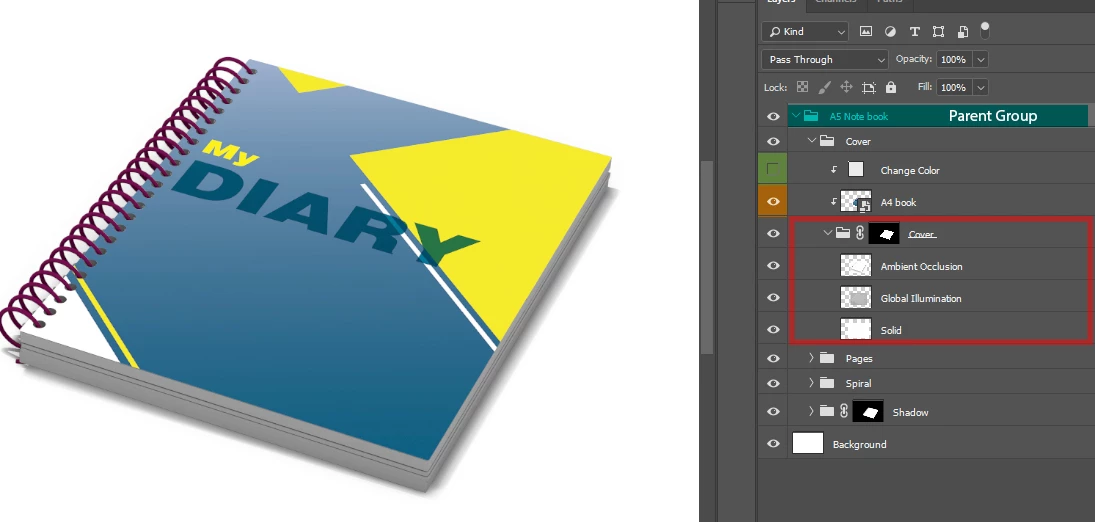Click folder icon of the Spiral group
The image size is (1095, 522).
827,383
